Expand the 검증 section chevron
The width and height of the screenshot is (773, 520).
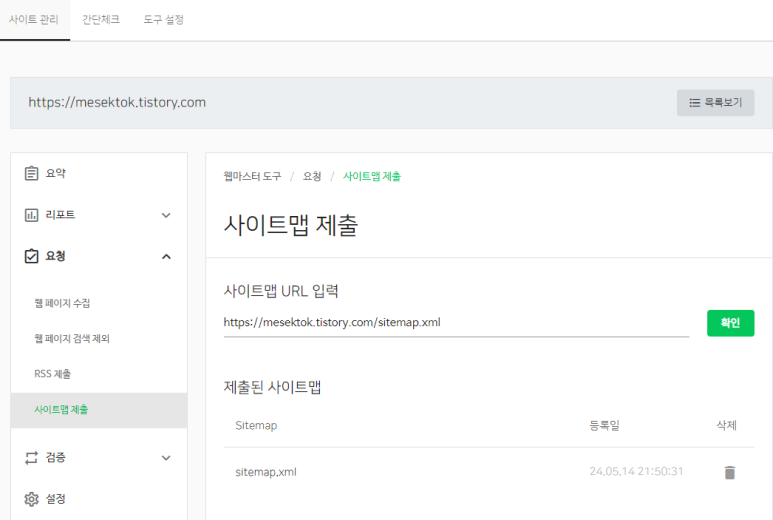166,458
